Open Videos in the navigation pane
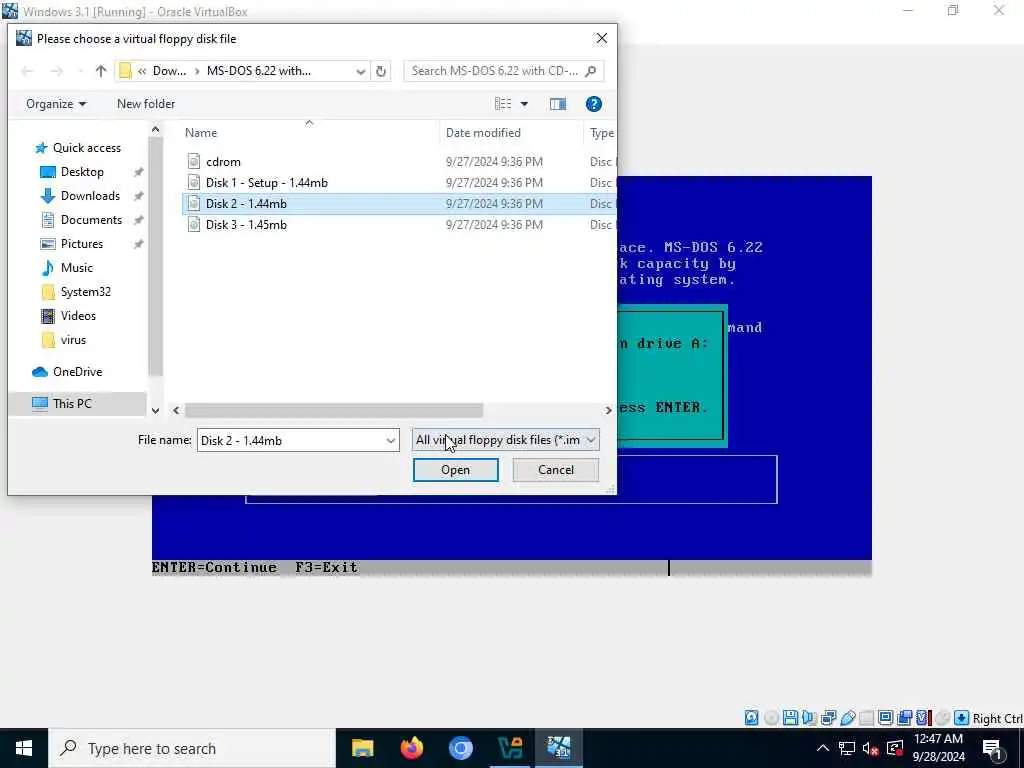Image resolution: width=1024 pixels, height=768 pixels. pyautogui.click(x=78, y=315)
